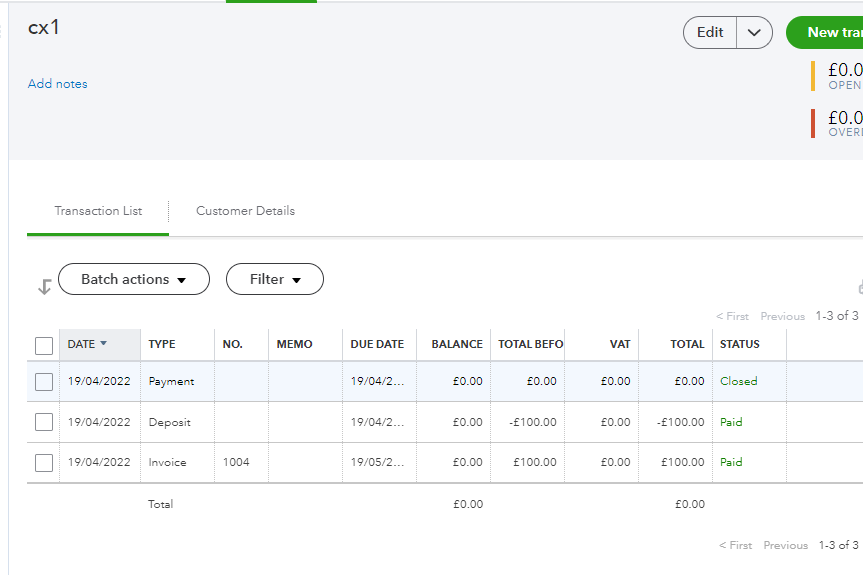Check the Deposit row checkbox
The height and width of the screenshot is (584, 863).
pyautogui.click(x=44, y=422)
